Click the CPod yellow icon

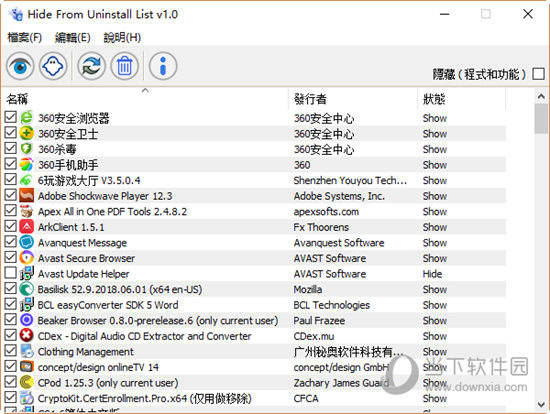[x=26, y=382]
